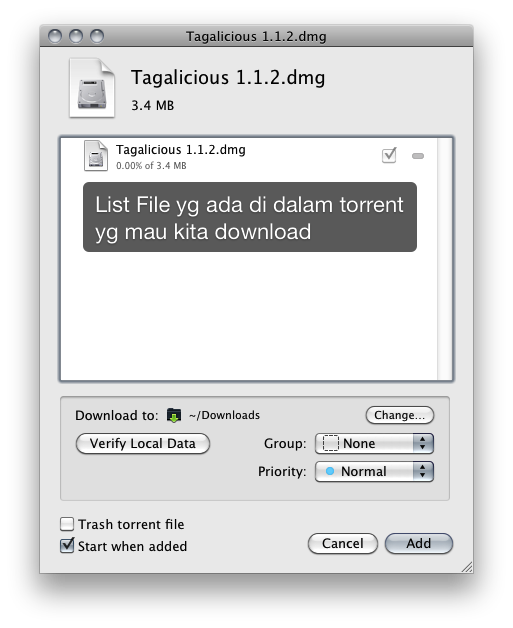Select the small dmg icon in file list
Image resolution: width=513 pixels, height=628 pixels.
coord(96,155)
